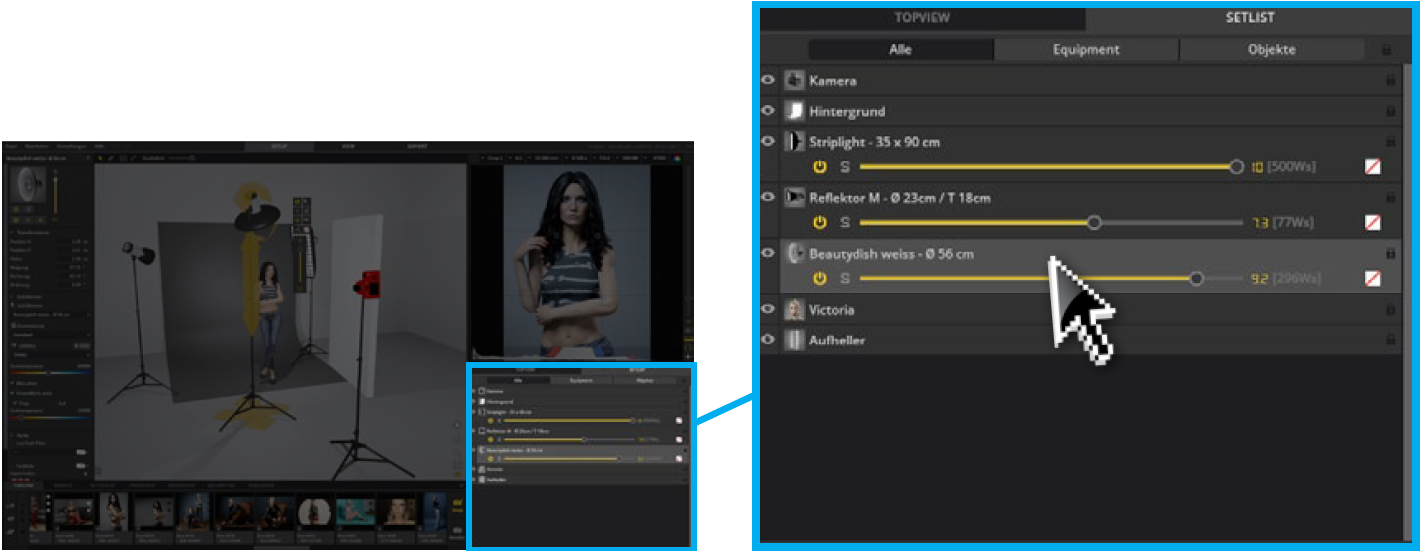1421x551 pixels.
Task: Click the Beautydish color filter icon
Action: (x=1372, y=279)
